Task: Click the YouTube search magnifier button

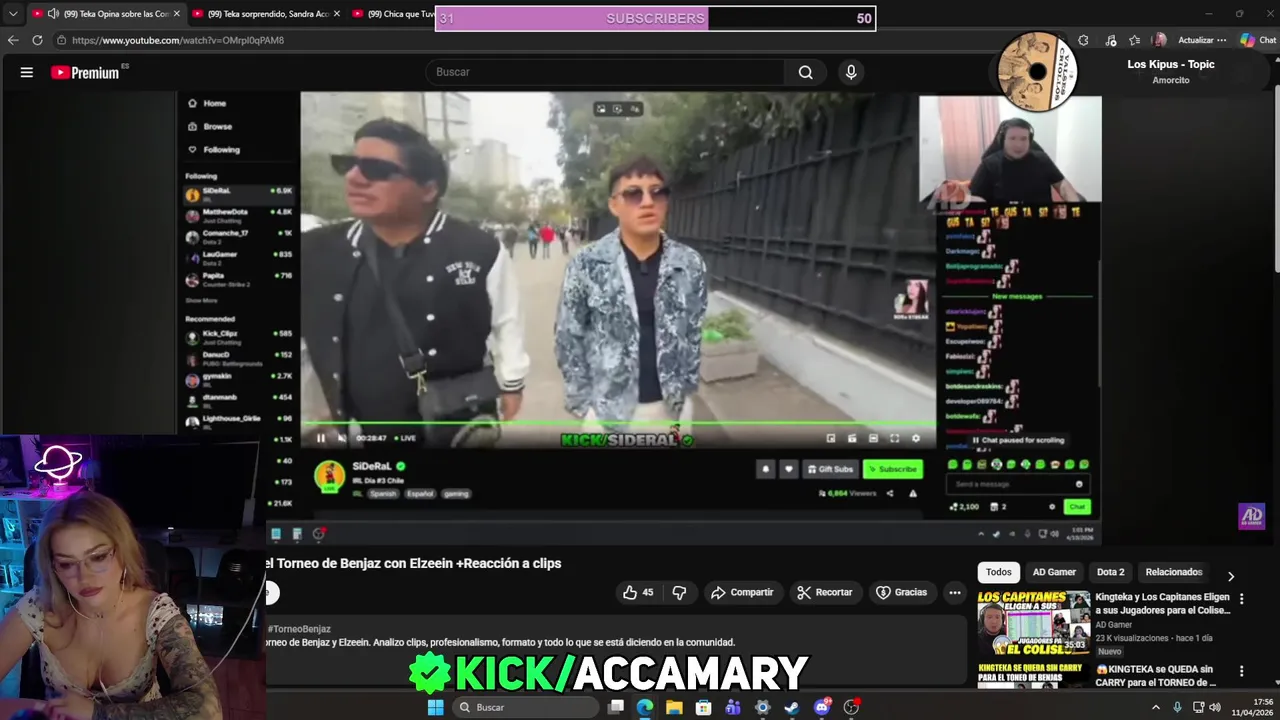Action: click(x=805, y=72)
